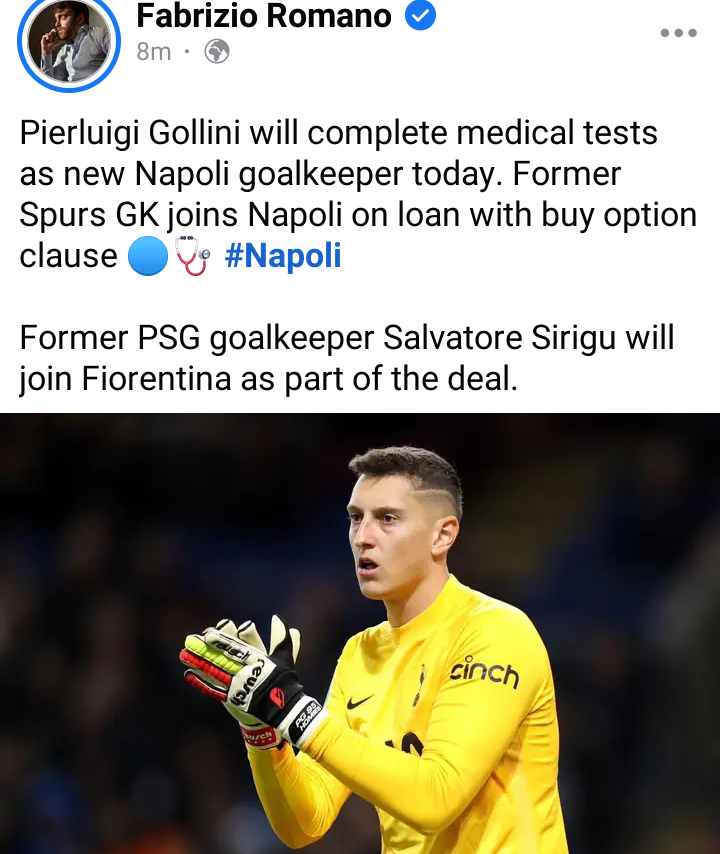The height and width of the screenshot is (854, 720).
Task: Click the Pierluigi Gollini name in text
Action: pos(130,133)
